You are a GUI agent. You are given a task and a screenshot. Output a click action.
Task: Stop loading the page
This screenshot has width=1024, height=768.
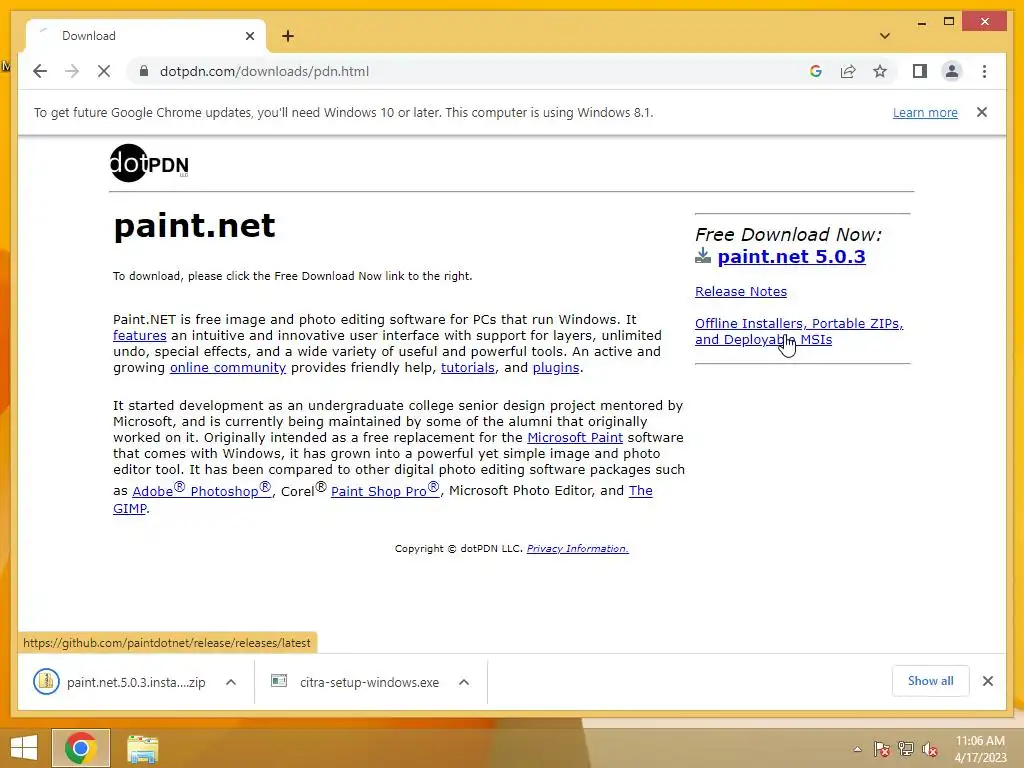coord(104,71)
